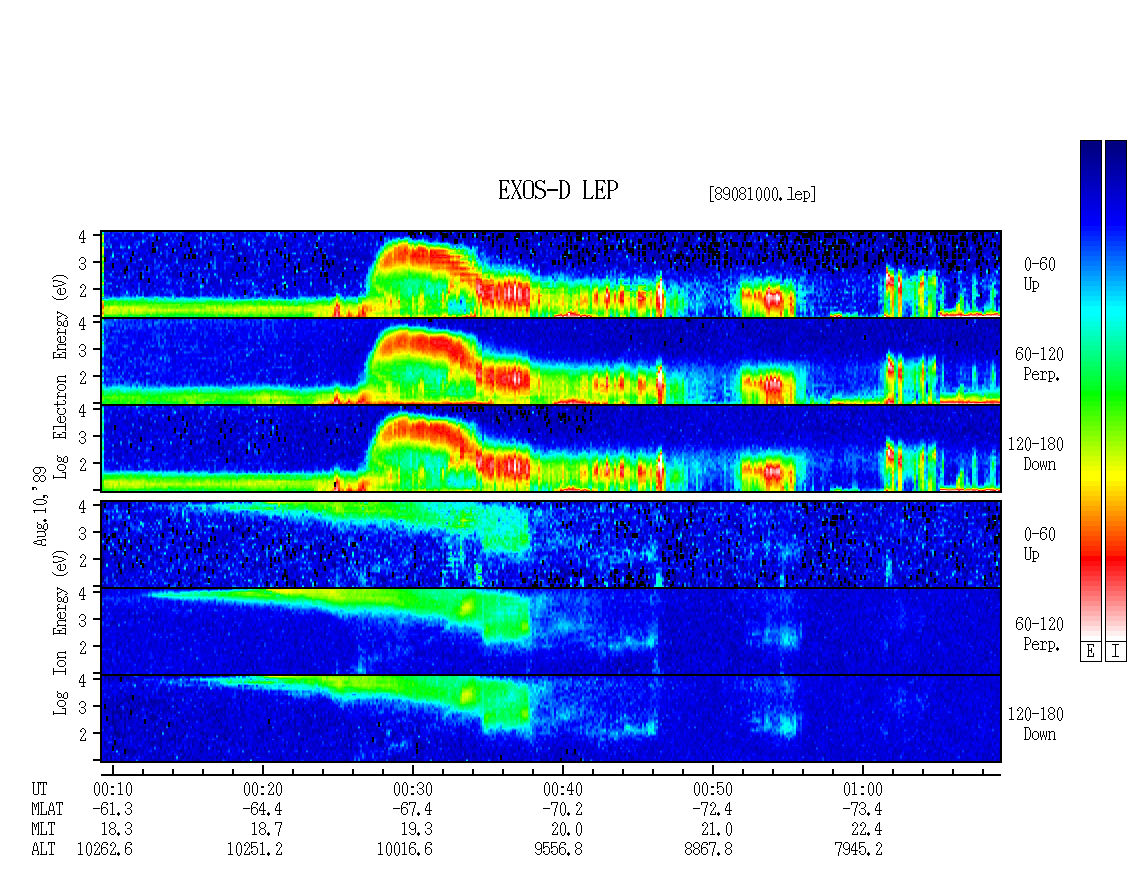
Task: Select the electron 60-120 Perp. spectrogram panel
Action: click(551, 361)
